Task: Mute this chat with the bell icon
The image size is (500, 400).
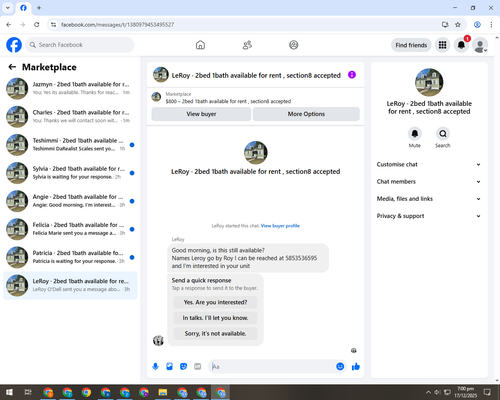Action: pos(415,134)
